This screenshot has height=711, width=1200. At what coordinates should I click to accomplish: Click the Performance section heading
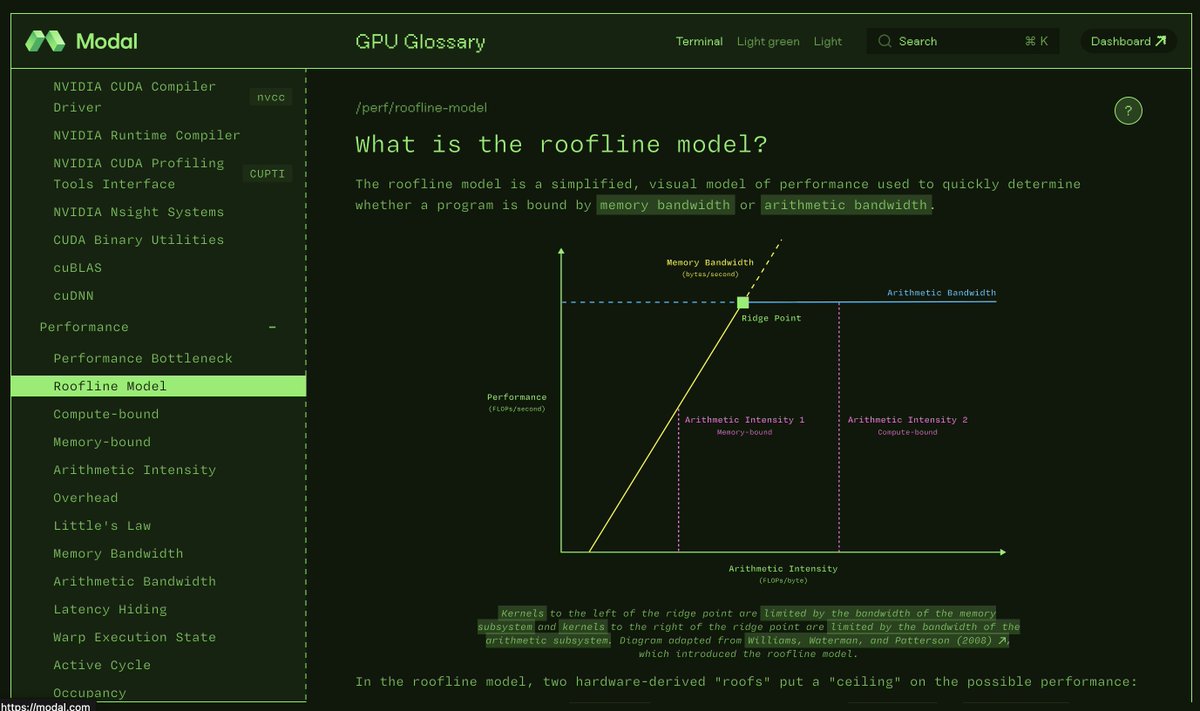coord(84,327)
